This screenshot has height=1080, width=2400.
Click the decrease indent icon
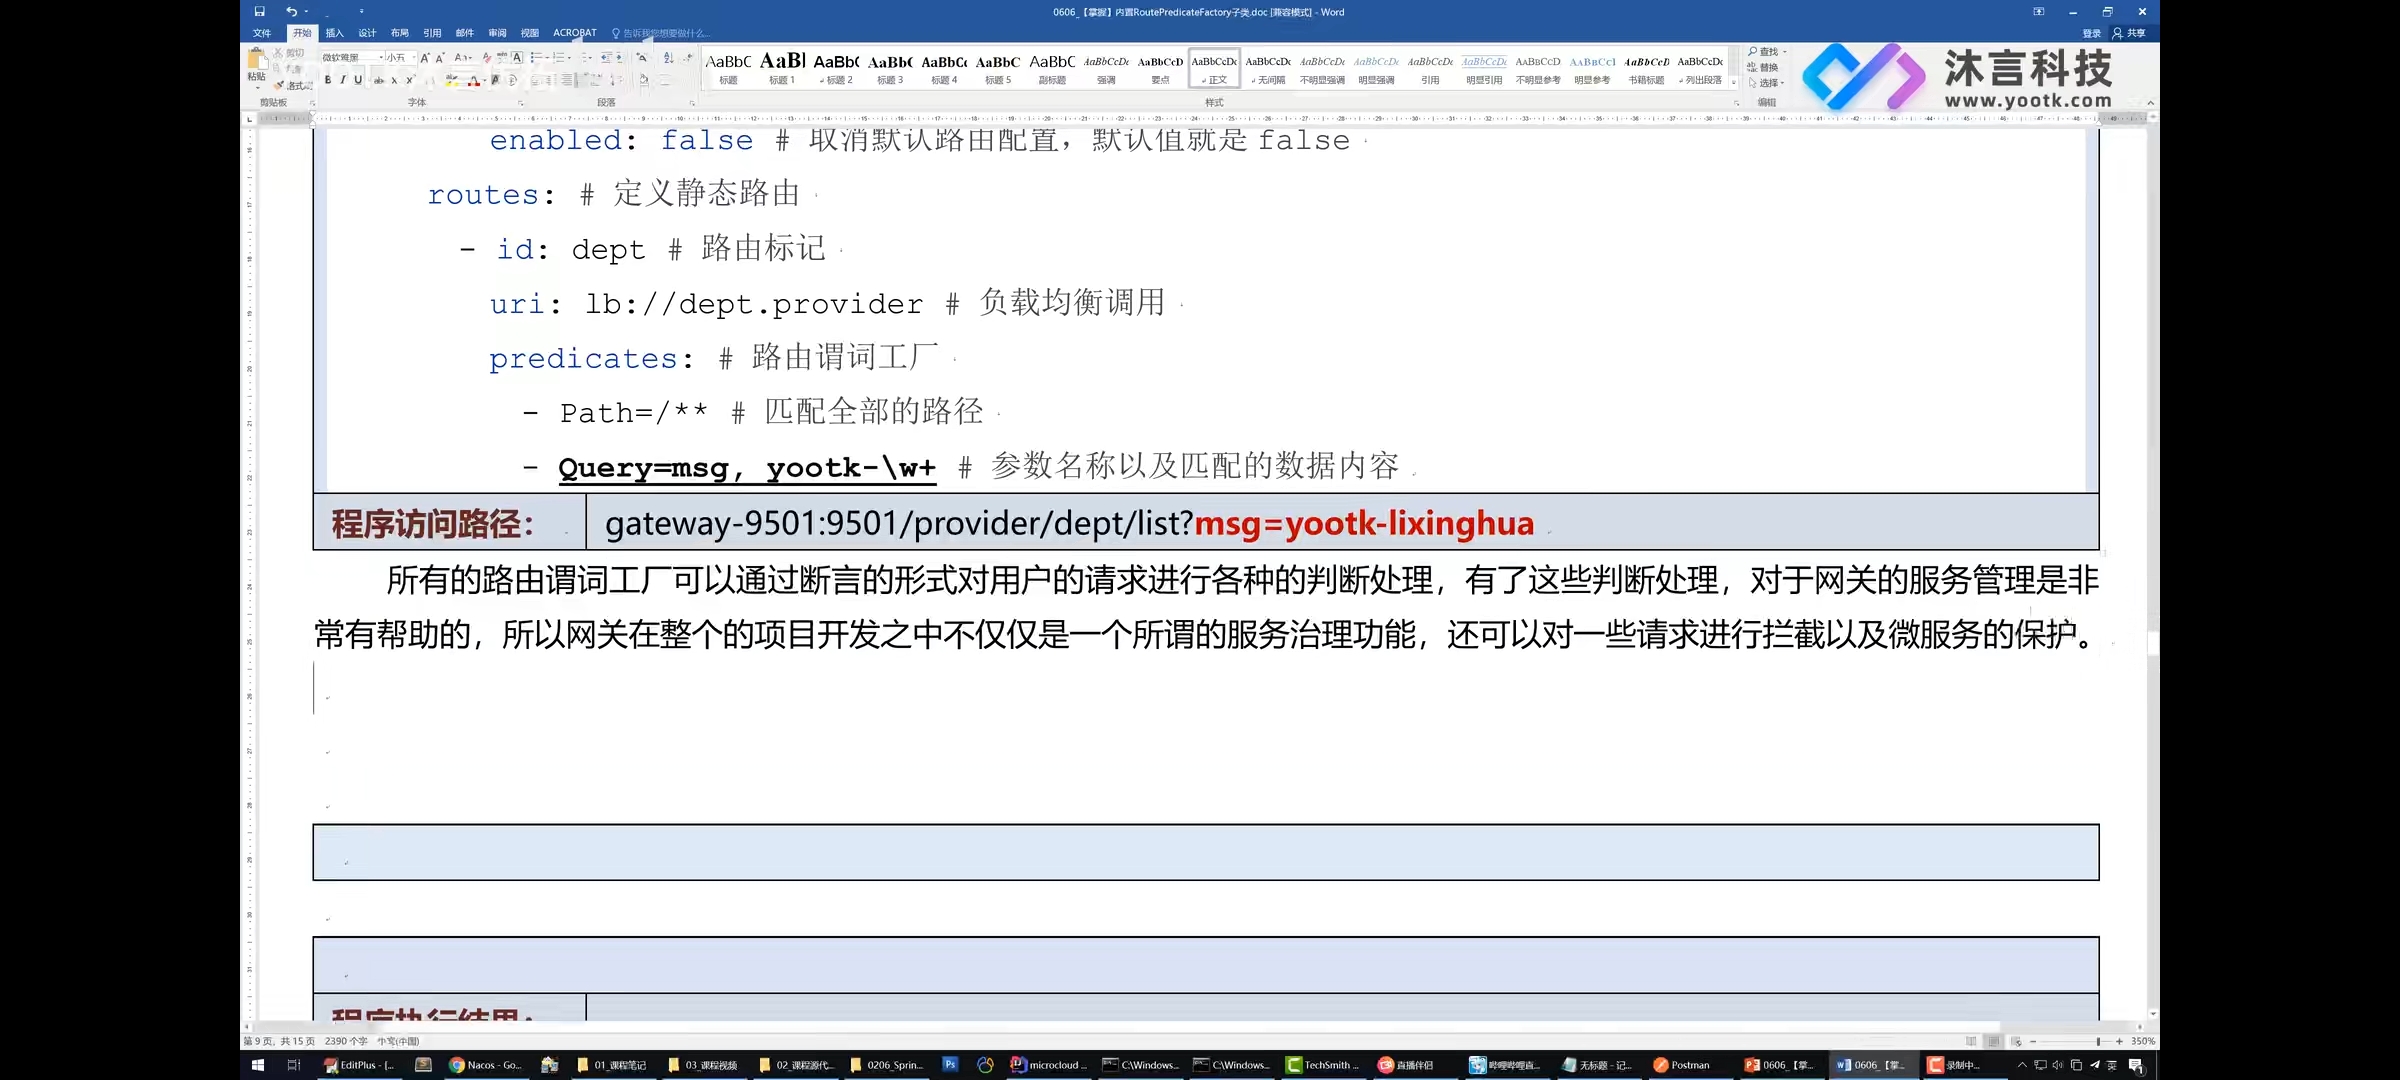tap(607, 58)
